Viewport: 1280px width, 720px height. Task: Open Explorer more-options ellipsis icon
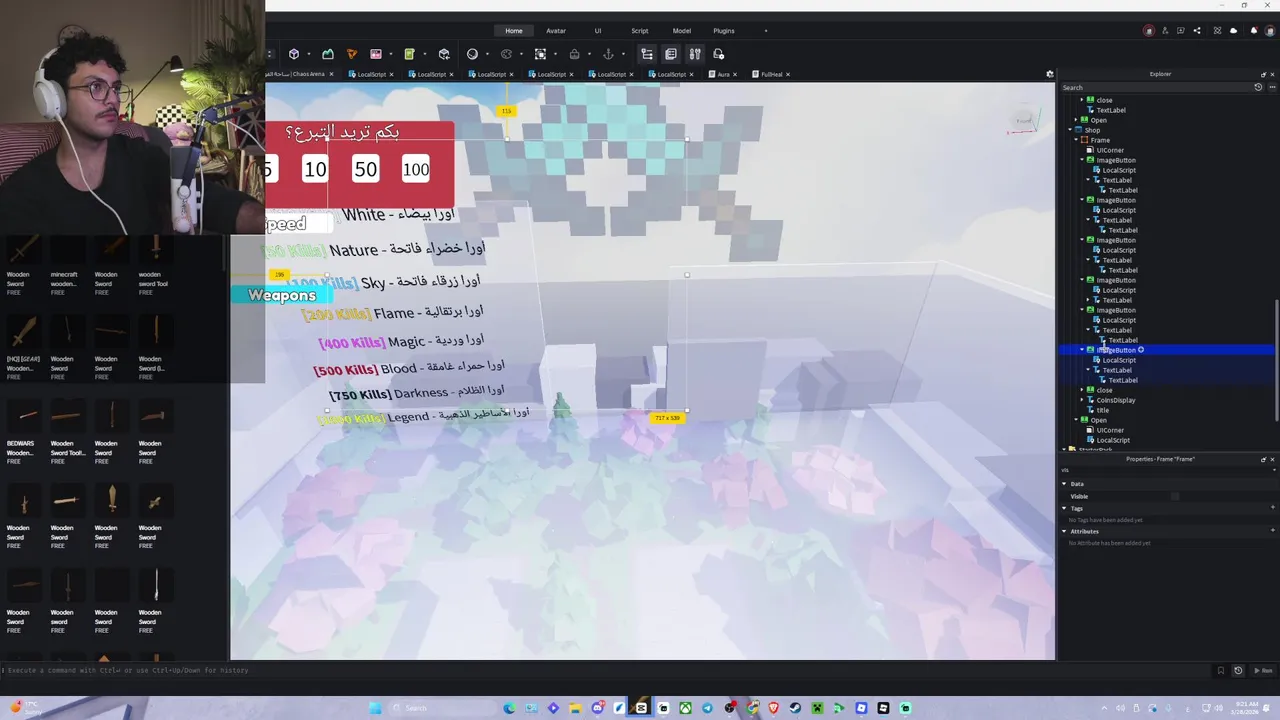click(x=1271, y=87)
